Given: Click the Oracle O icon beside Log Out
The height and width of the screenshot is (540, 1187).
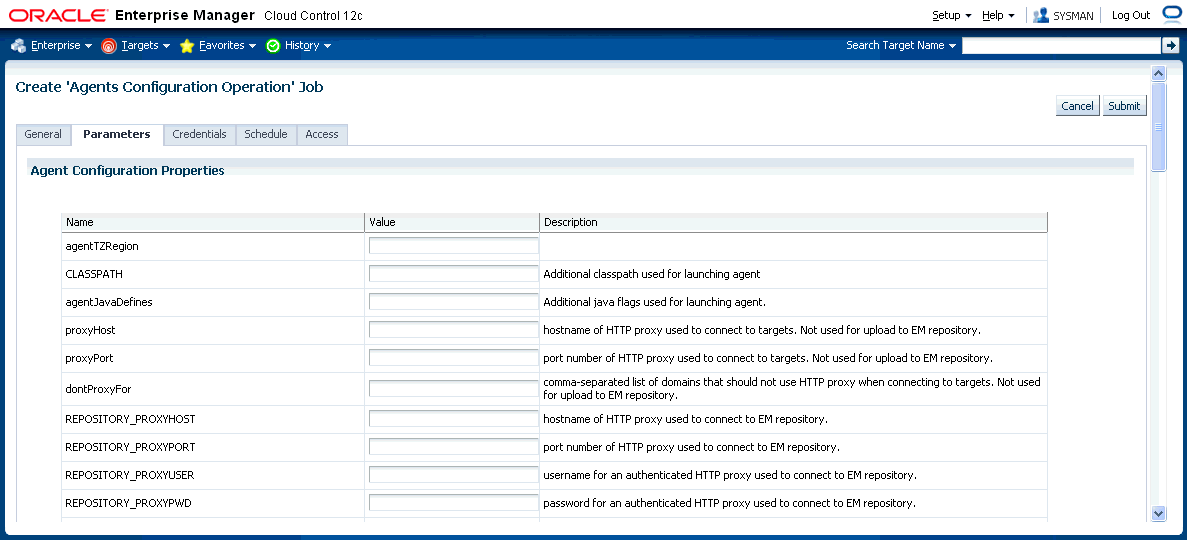Looking at the screenshot, I should (1171, 14).
